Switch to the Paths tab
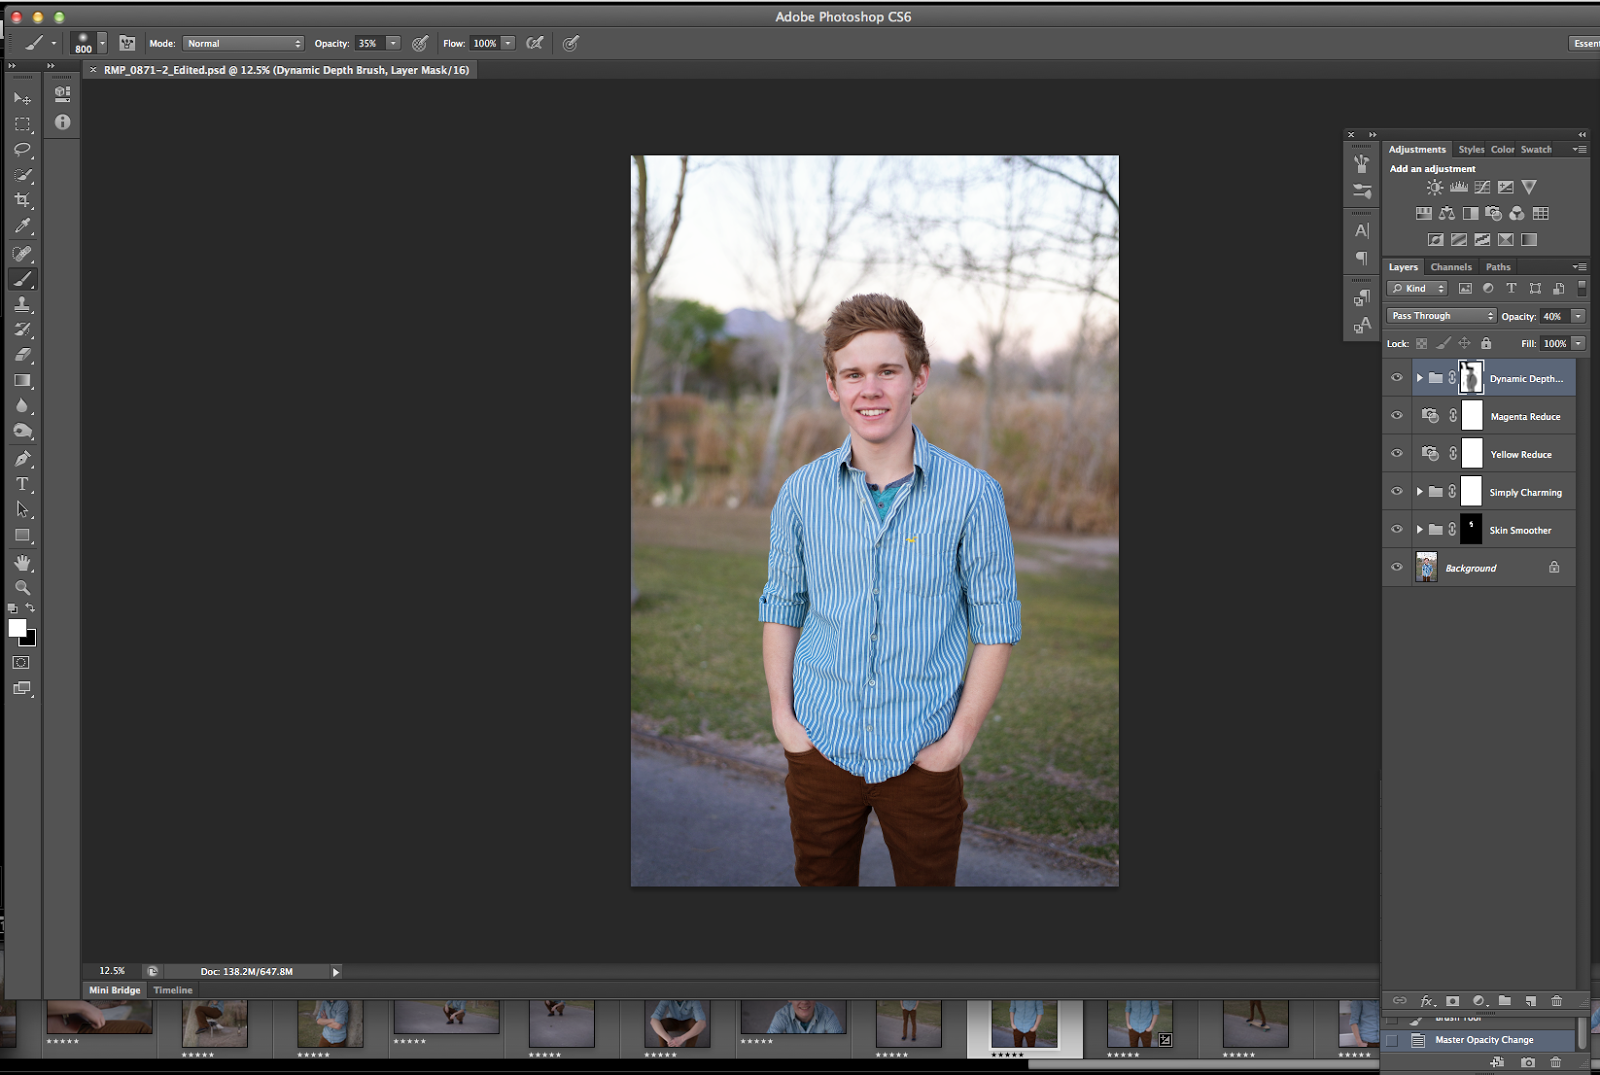Screen dimensions: 1600x1075 (x=1498, y=267)
